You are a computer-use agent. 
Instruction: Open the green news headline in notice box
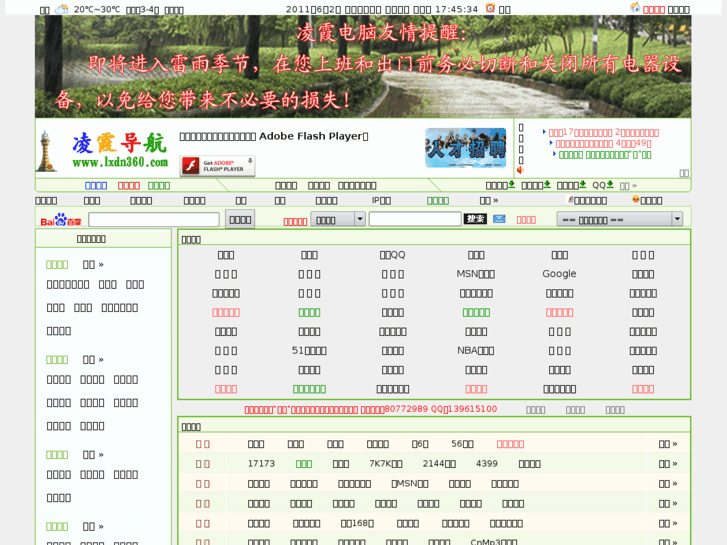tap(605, 155)
